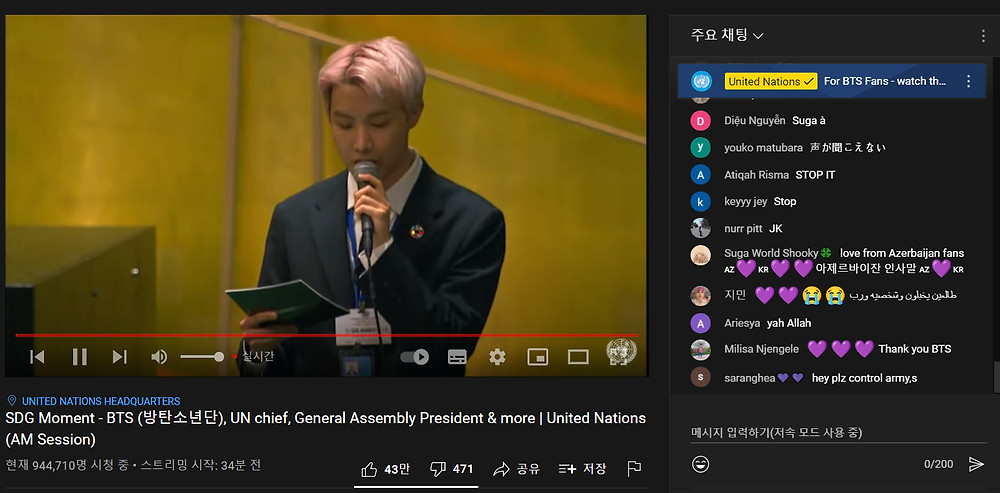Click nurr pitt's 'JK' message
Viewport: 1000px width, 493px height.
pyautogui.click(x=776, y=228)
